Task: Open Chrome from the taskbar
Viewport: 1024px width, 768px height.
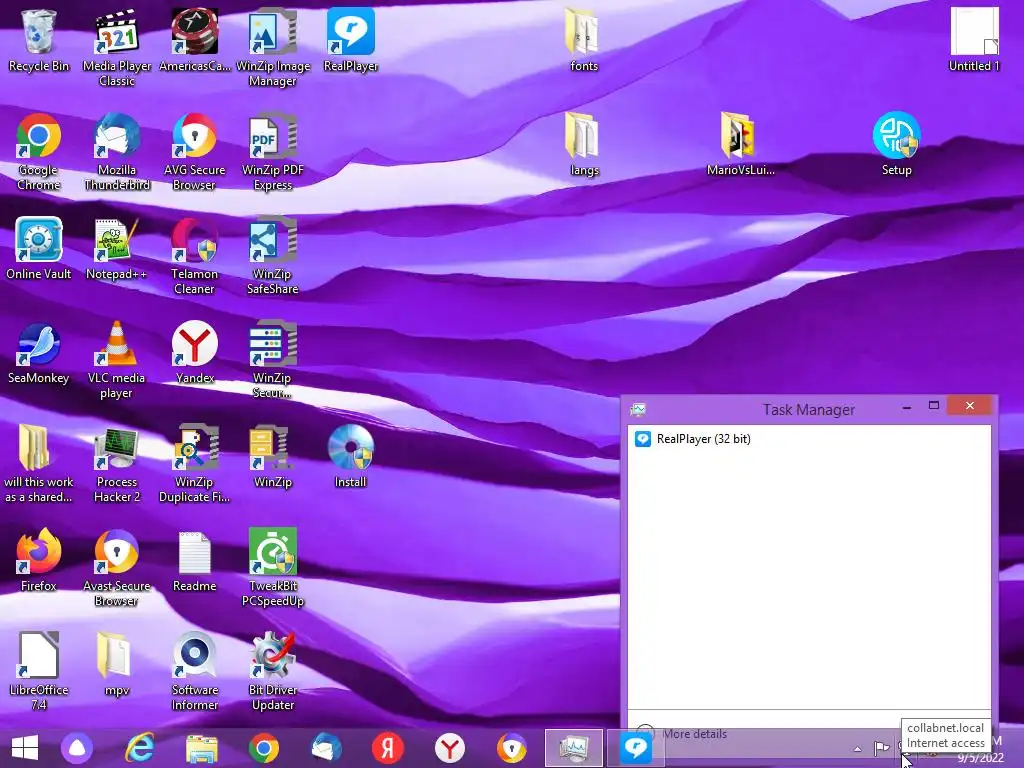Action: click(264, 748)
